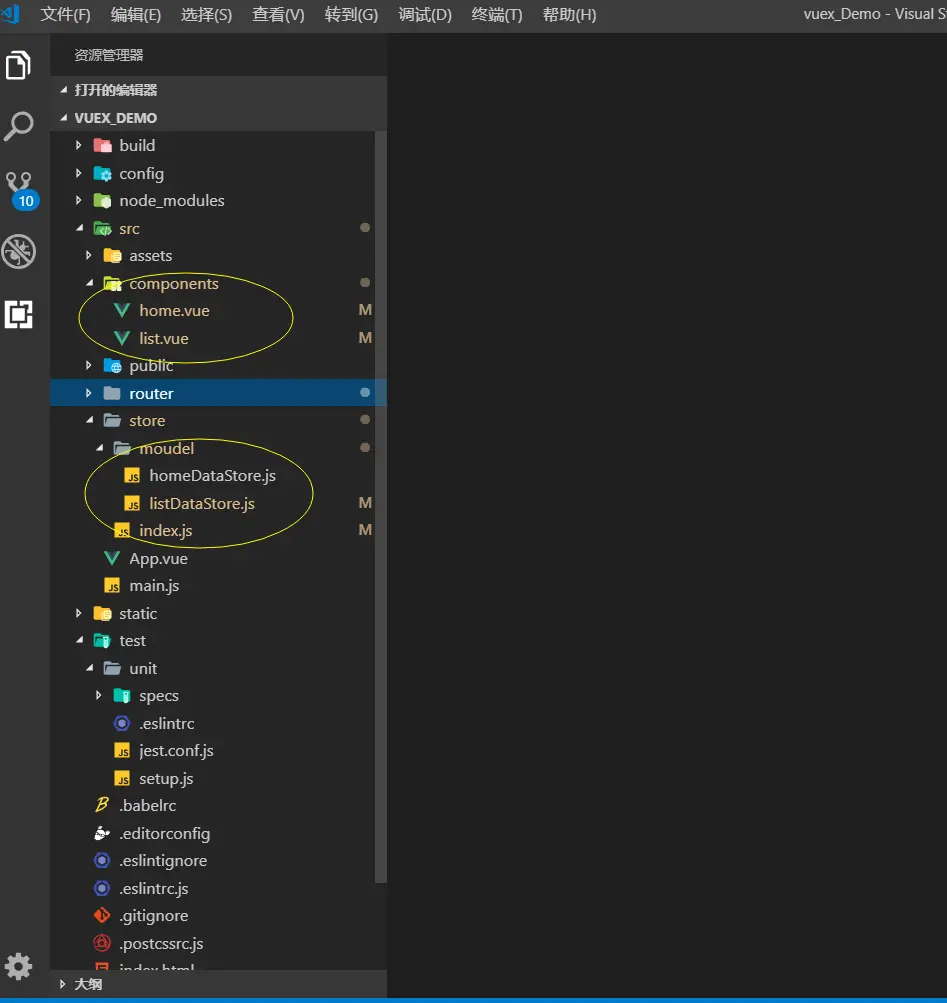Open the 查看(V) menu
947x1003 pixels.
tap(278, 15)
